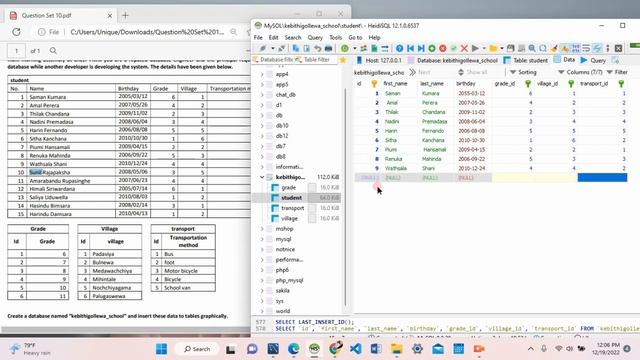Image resolution: width=640 pixels, height=360 pixels.
Task: Go to last row with the blue Last icon
Action: coord(421,49)
